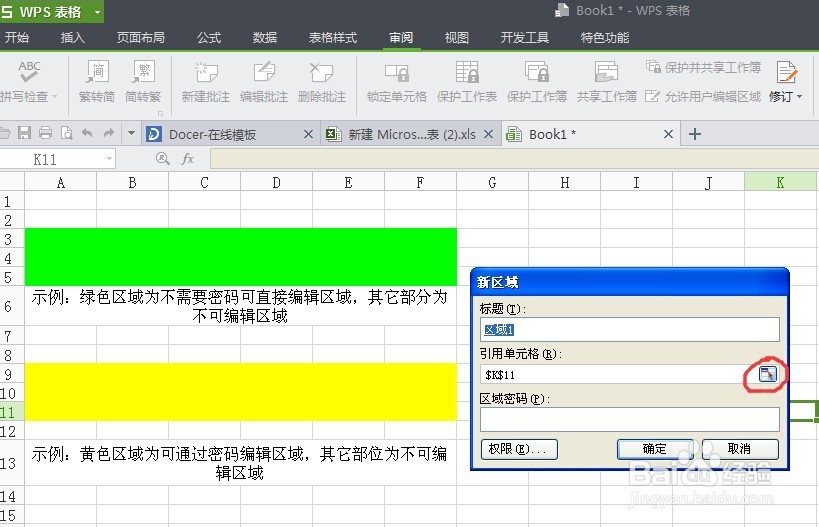
Task: Switch to the 公式 ribbon tab
Action: point(209,38)
